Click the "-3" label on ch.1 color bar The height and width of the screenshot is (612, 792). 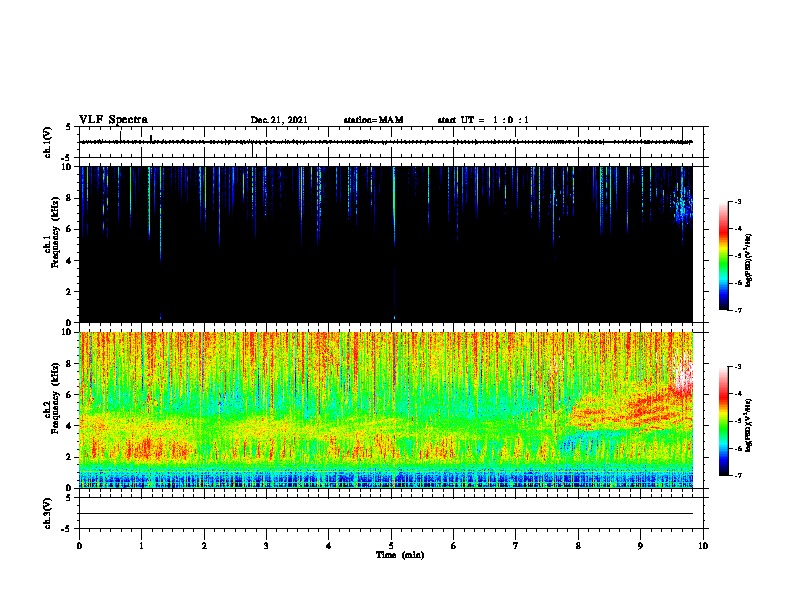click(x=737, y=201)
